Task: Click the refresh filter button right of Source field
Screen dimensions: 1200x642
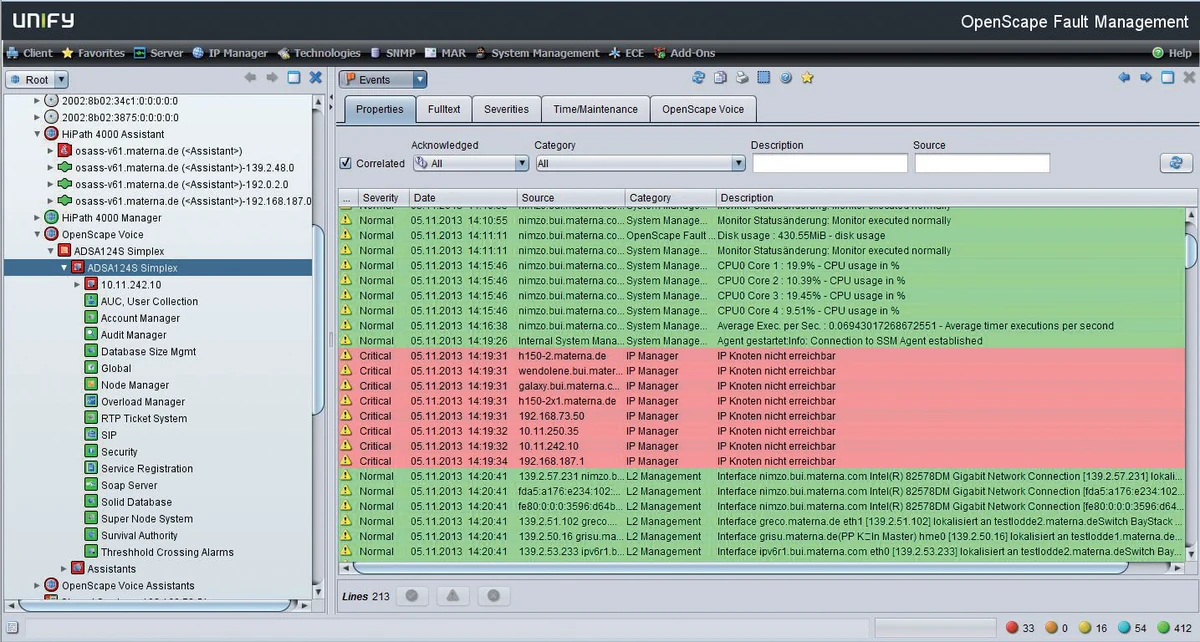Action: pos(1176,163)
